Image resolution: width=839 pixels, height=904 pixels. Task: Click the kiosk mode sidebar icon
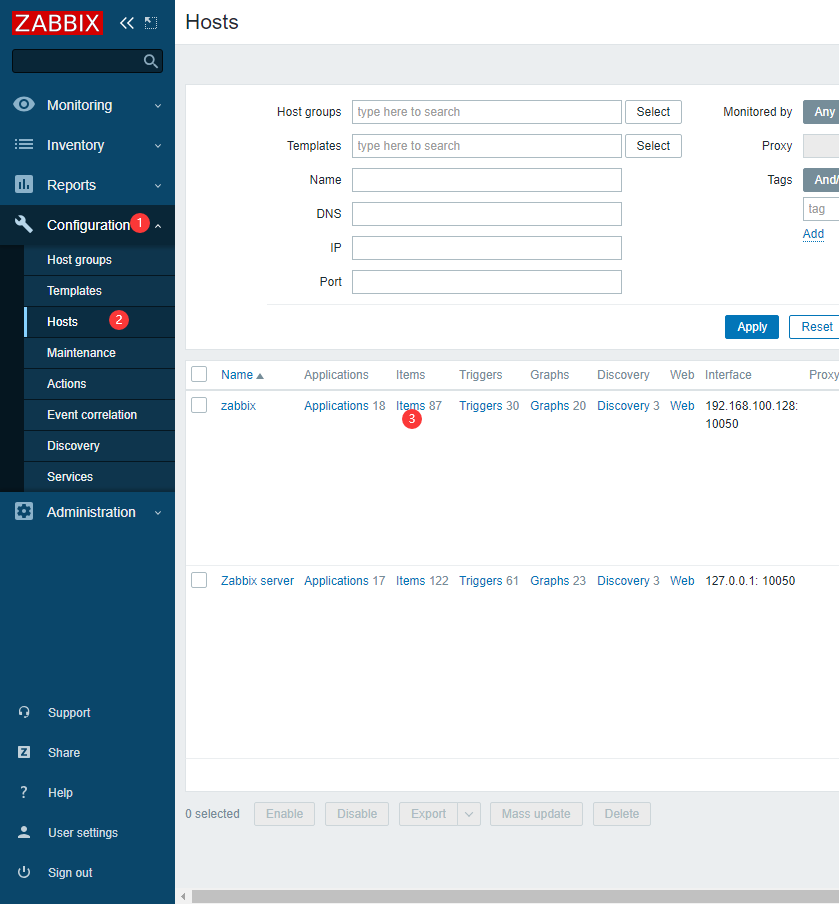pos(151,23)
